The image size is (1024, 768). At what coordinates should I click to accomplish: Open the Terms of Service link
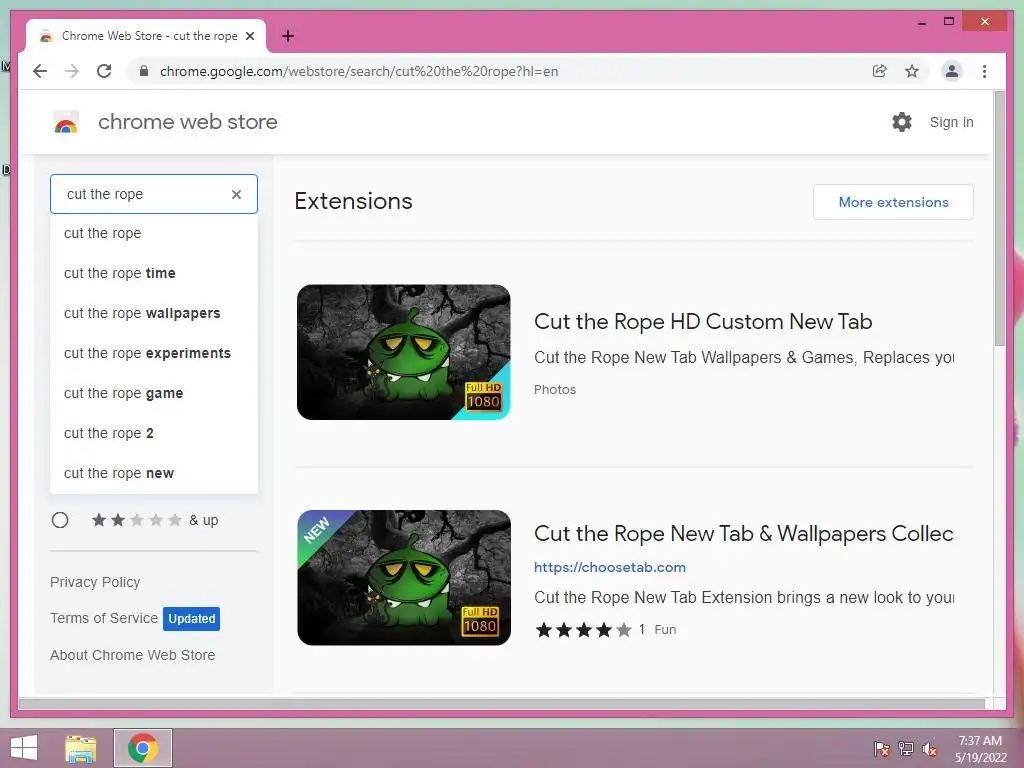(104, 618)
